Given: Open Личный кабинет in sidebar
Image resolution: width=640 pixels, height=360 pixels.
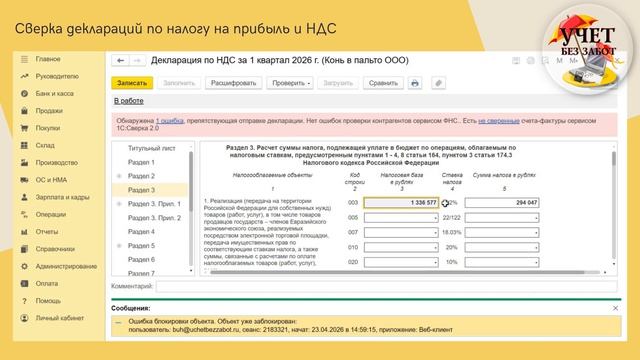Looking at the screenshot, I should (x=60, y=318).
